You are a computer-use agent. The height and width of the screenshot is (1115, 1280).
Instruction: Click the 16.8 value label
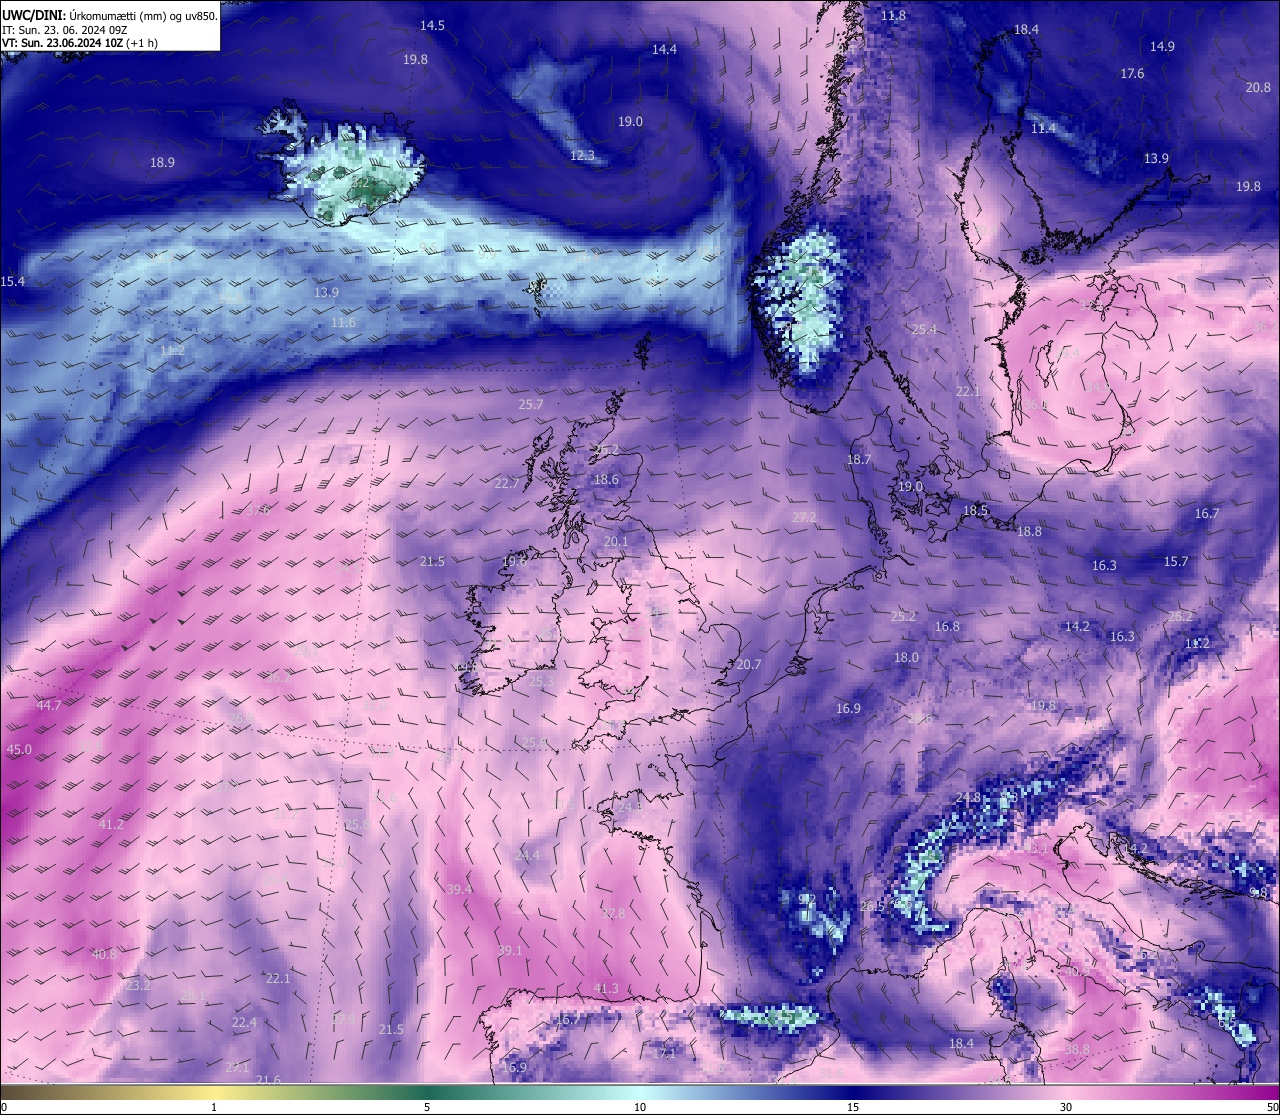coord(947,627)
